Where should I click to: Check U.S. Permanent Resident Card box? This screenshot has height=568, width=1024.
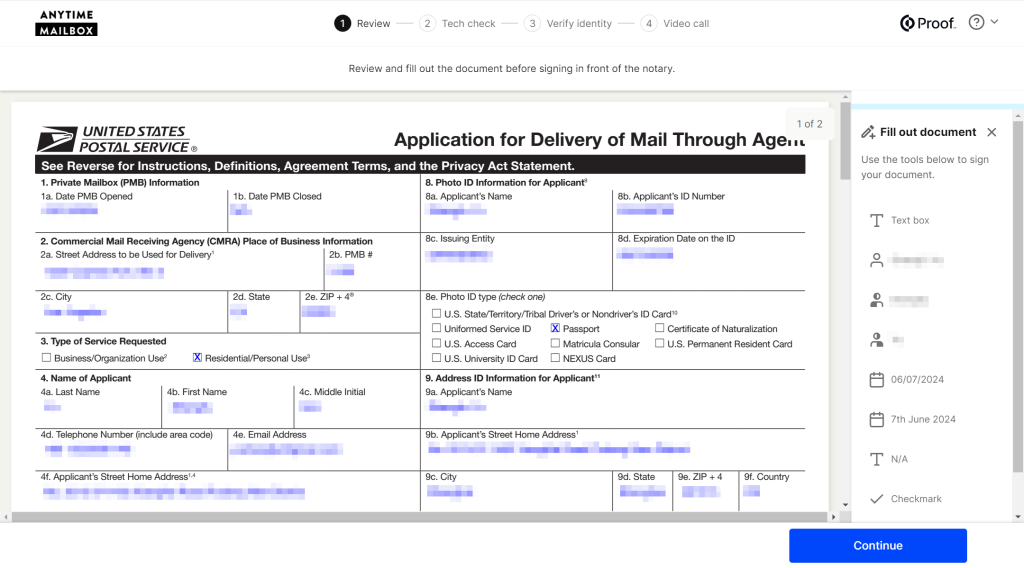click(660, 343)
